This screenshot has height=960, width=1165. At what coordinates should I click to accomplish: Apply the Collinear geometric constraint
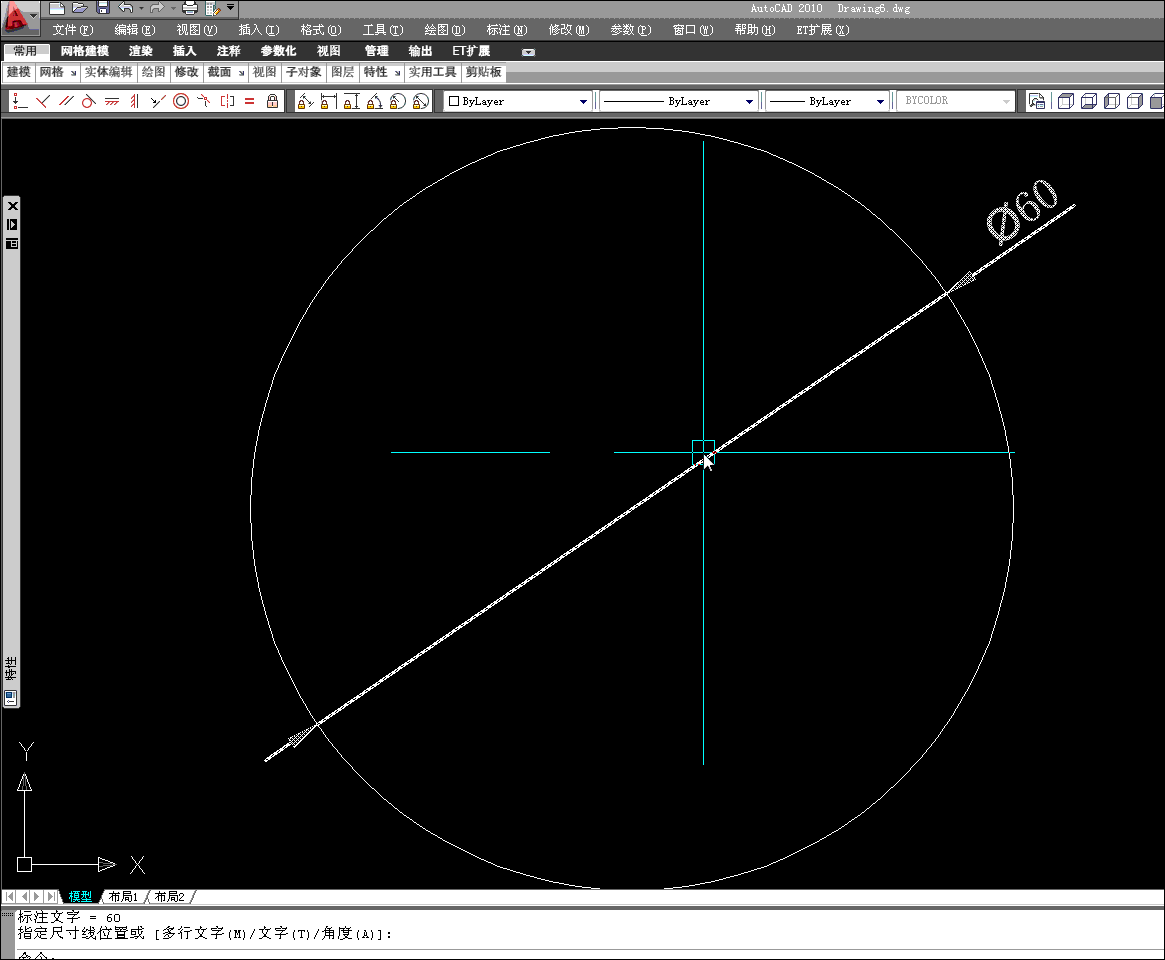click(158, 101)
